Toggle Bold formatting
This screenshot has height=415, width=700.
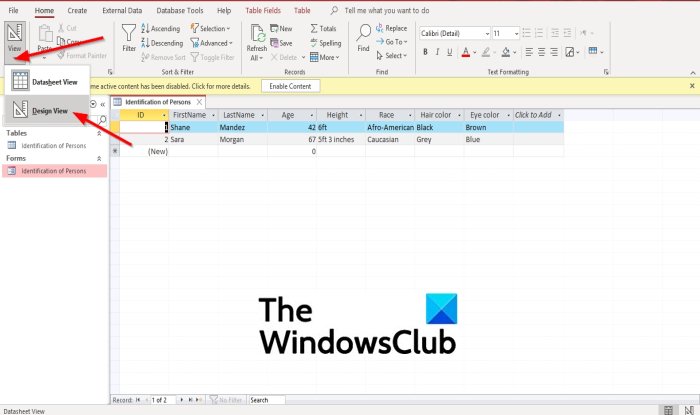425,52
